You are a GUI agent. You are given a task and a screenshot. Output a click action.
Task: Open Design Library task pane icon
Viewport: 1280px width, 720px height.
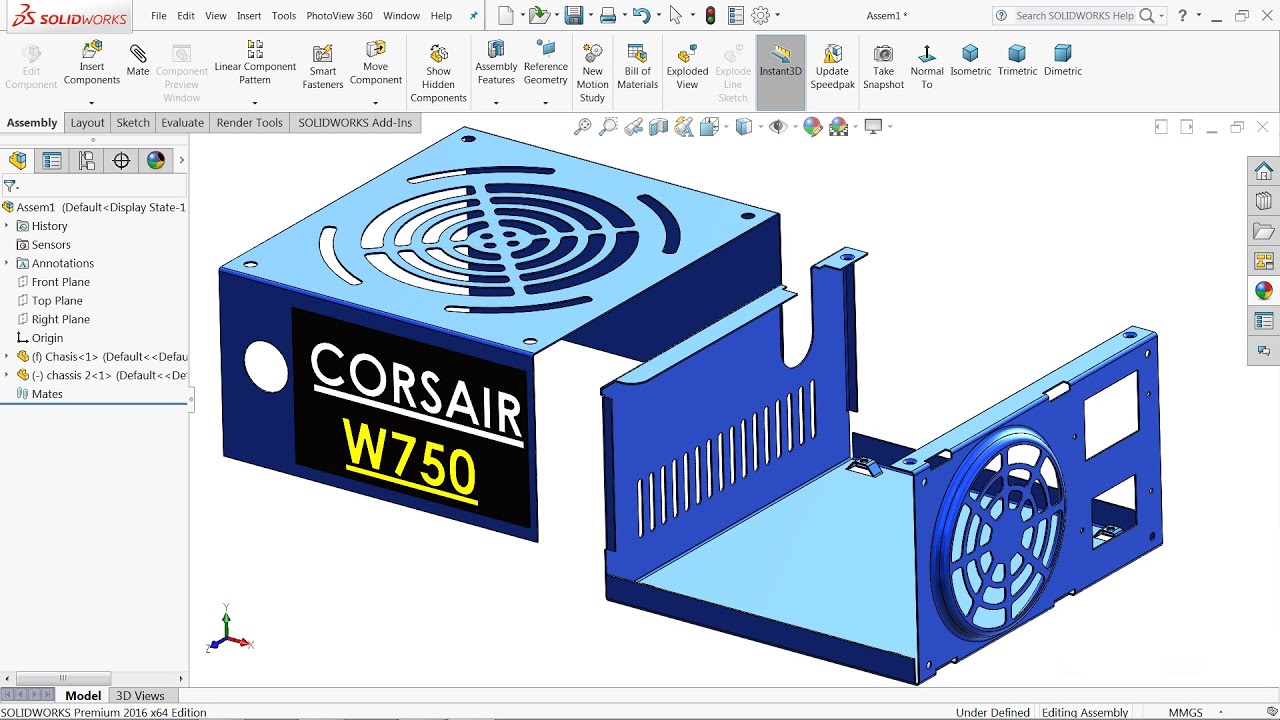click(x=1264, y=201)
